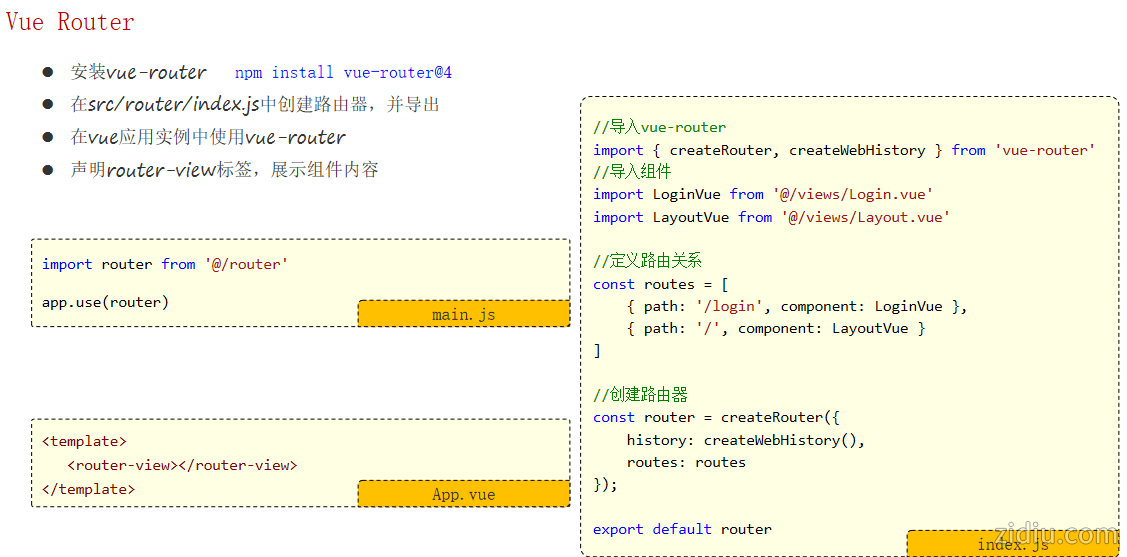
Task: Click the Vue Router slide title
Action: 70,22
